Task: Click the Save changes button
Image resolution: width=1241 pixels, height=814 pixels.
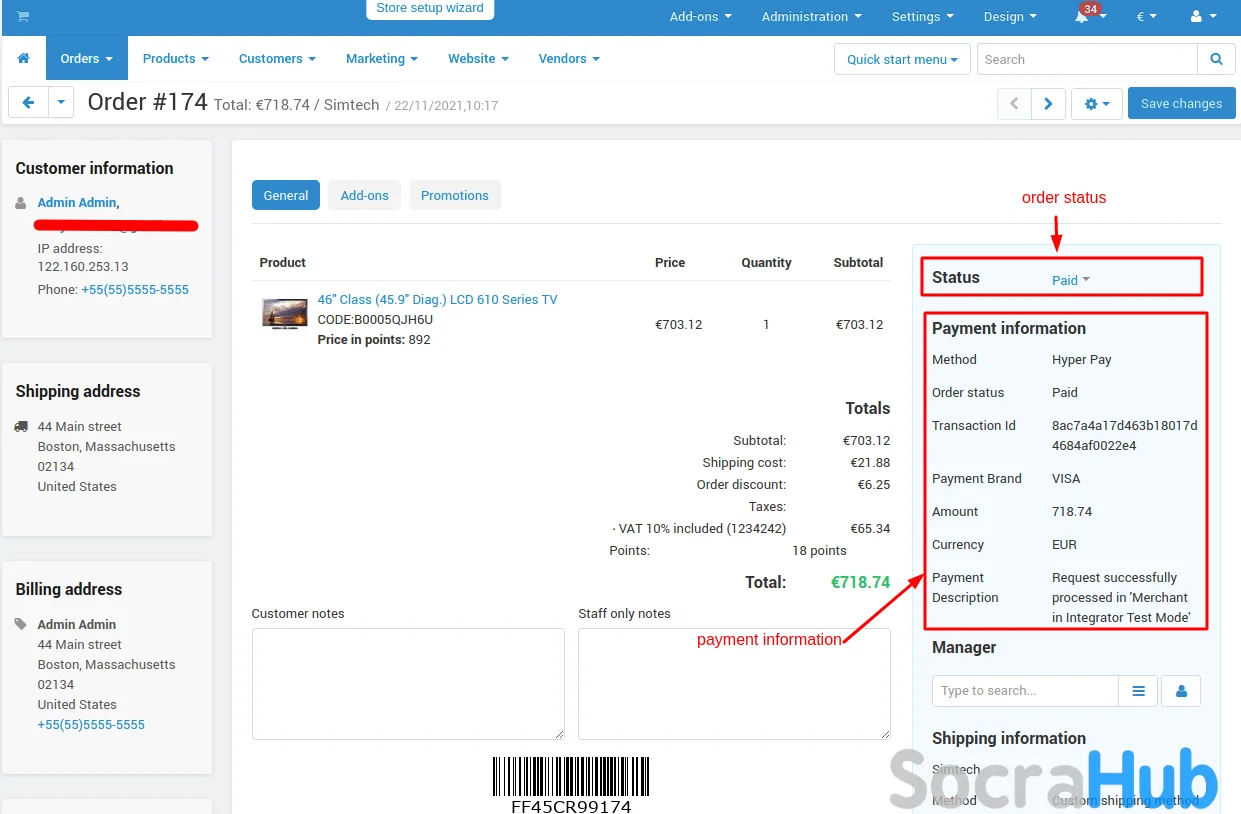Action: click(1181, 104)
